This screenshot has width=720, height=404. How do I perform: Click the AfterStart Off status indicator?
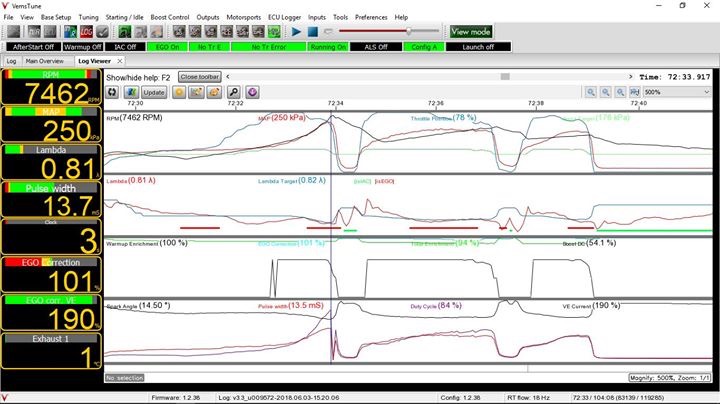[33, 47]
